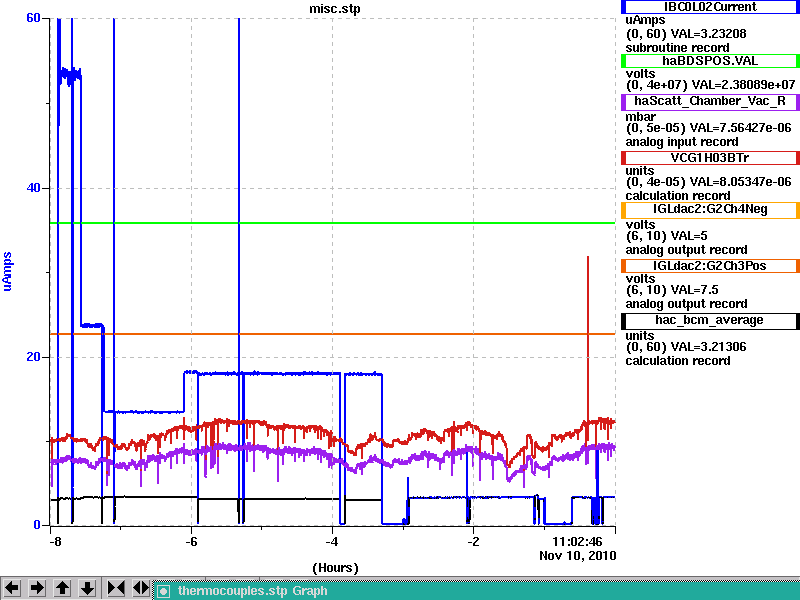Select the IGLdac2:G2Ch3Pos legend entry
This screenshot has width=800, height=600.
point(710,266)
